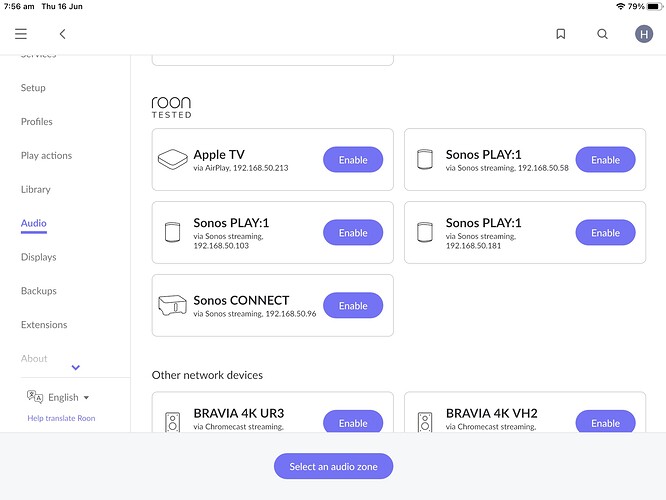Enable the BRAVIA 4K VH2 device
The height and width of the screenshot is (500, 666).
click(605, 422)
